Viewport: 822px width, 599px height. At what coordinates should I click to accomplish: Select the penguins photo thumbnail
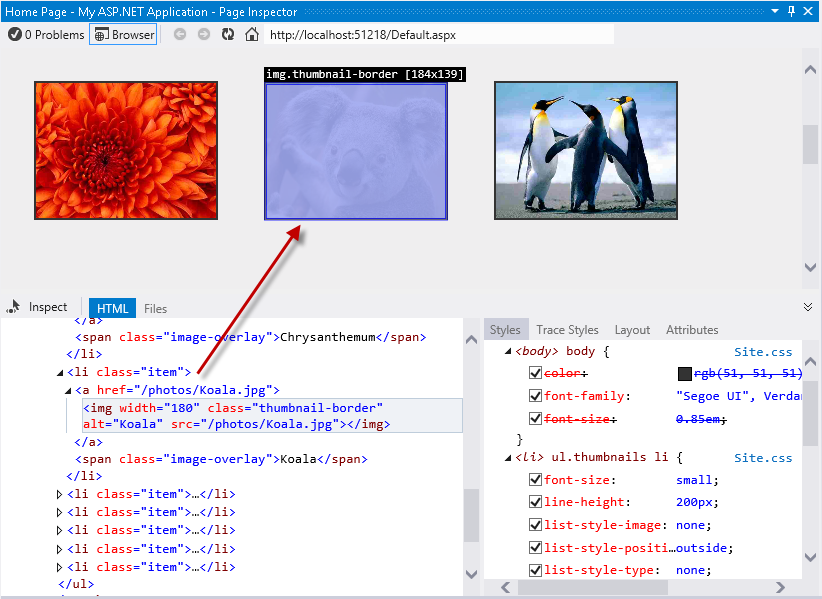585,150
